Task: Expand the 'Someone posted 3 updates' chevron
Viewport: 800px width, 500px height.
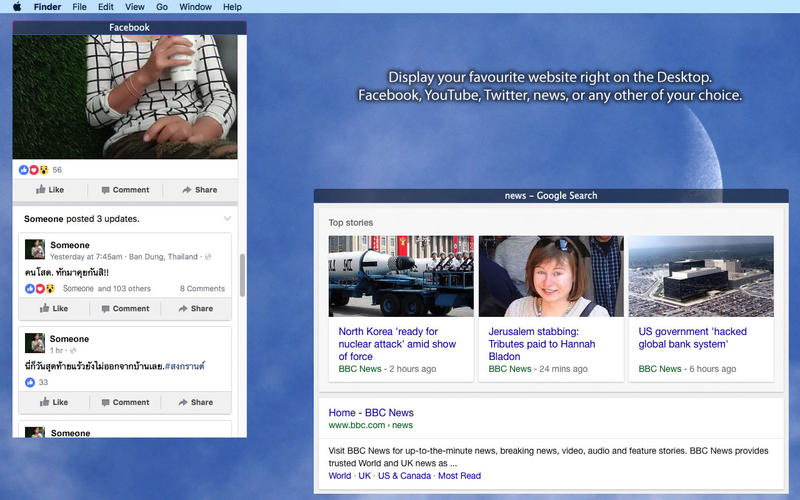Action: coord(227,219)
